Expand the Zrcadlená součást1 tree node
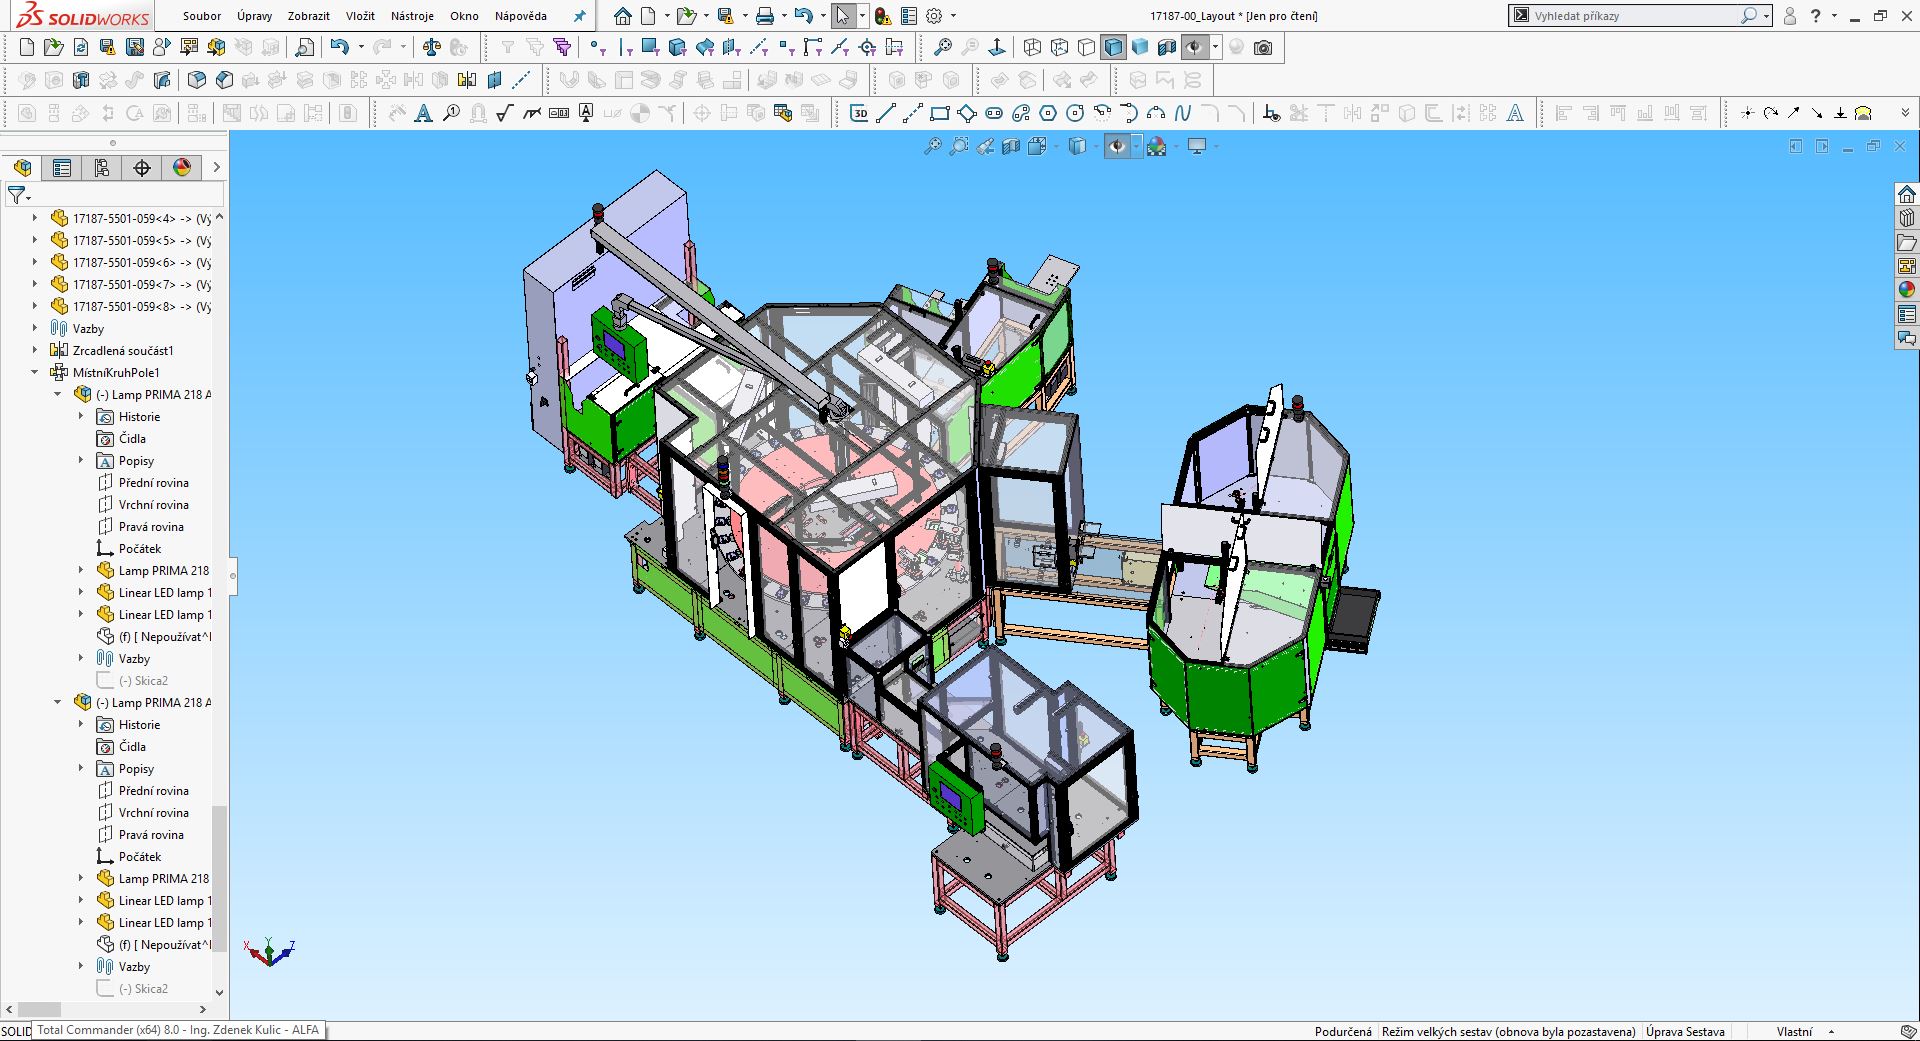Image resolution: width=1920 pixels, height=1041 pixels. (x=35, y=351)
